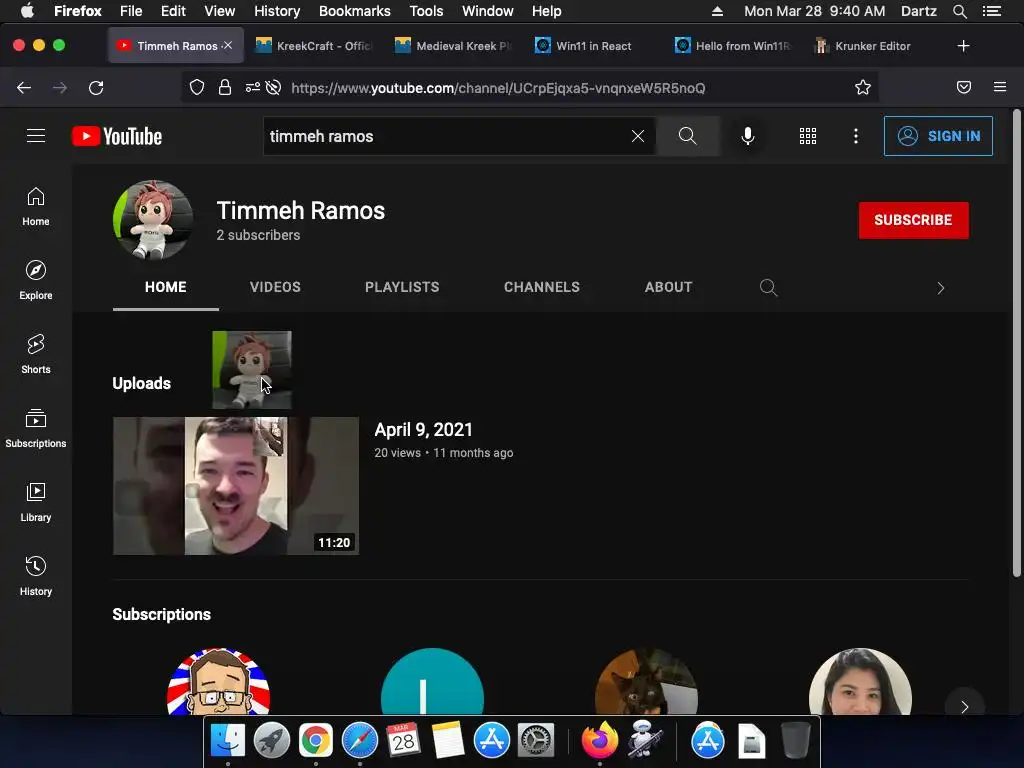Image resolution: width=1024 pixels, height=768 pixels.
Task: Click the SIGN IN button
Action: (x=938, y=136)
